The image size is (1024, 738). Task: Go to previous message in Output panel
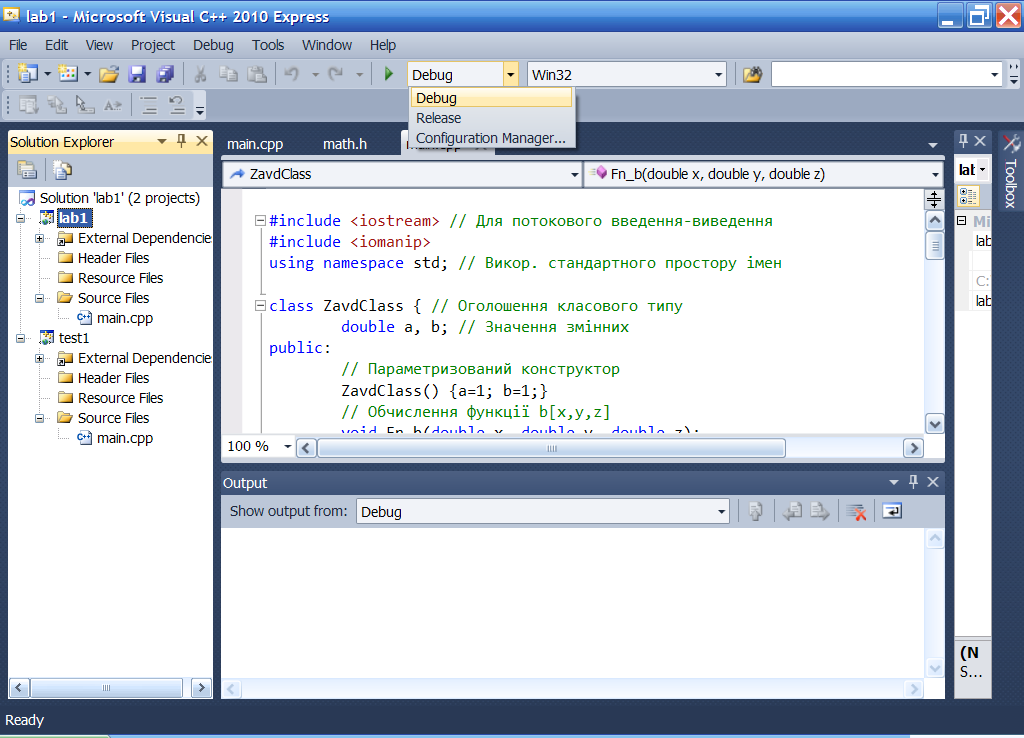coord(793,511)
